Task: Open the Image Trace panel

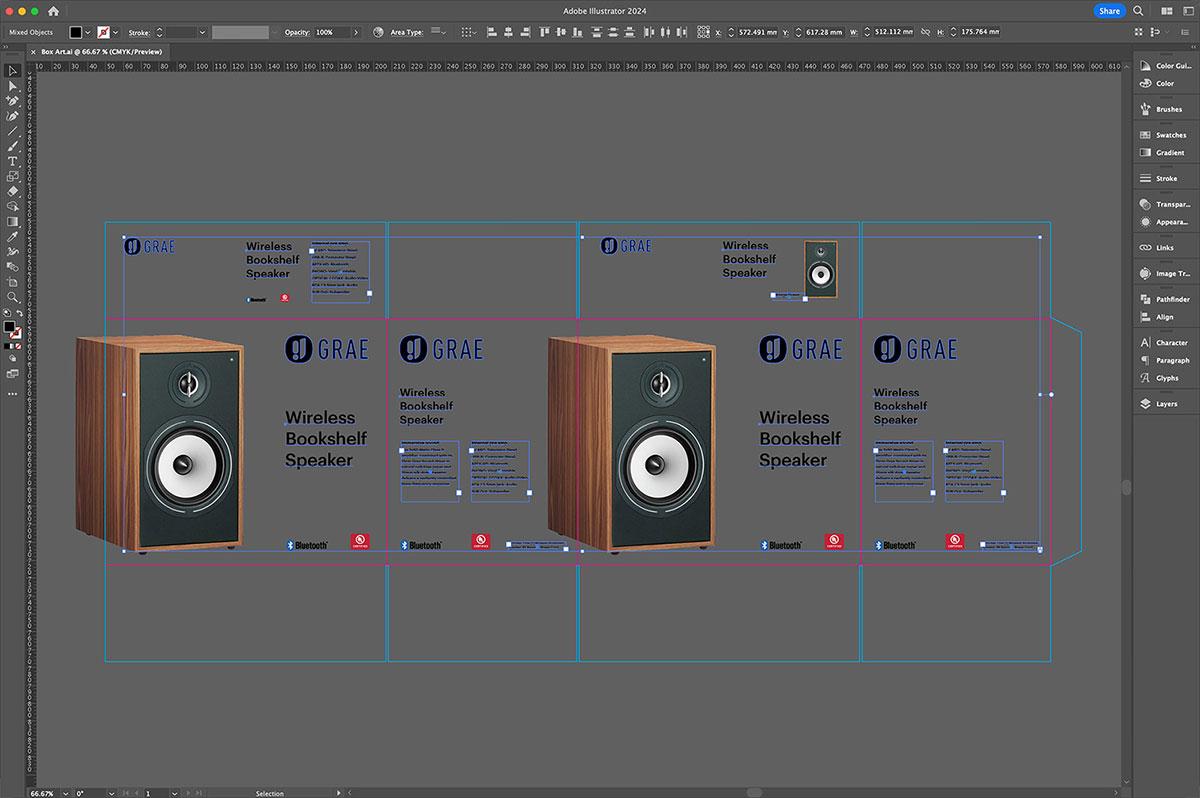Action: click(1166, 273)
